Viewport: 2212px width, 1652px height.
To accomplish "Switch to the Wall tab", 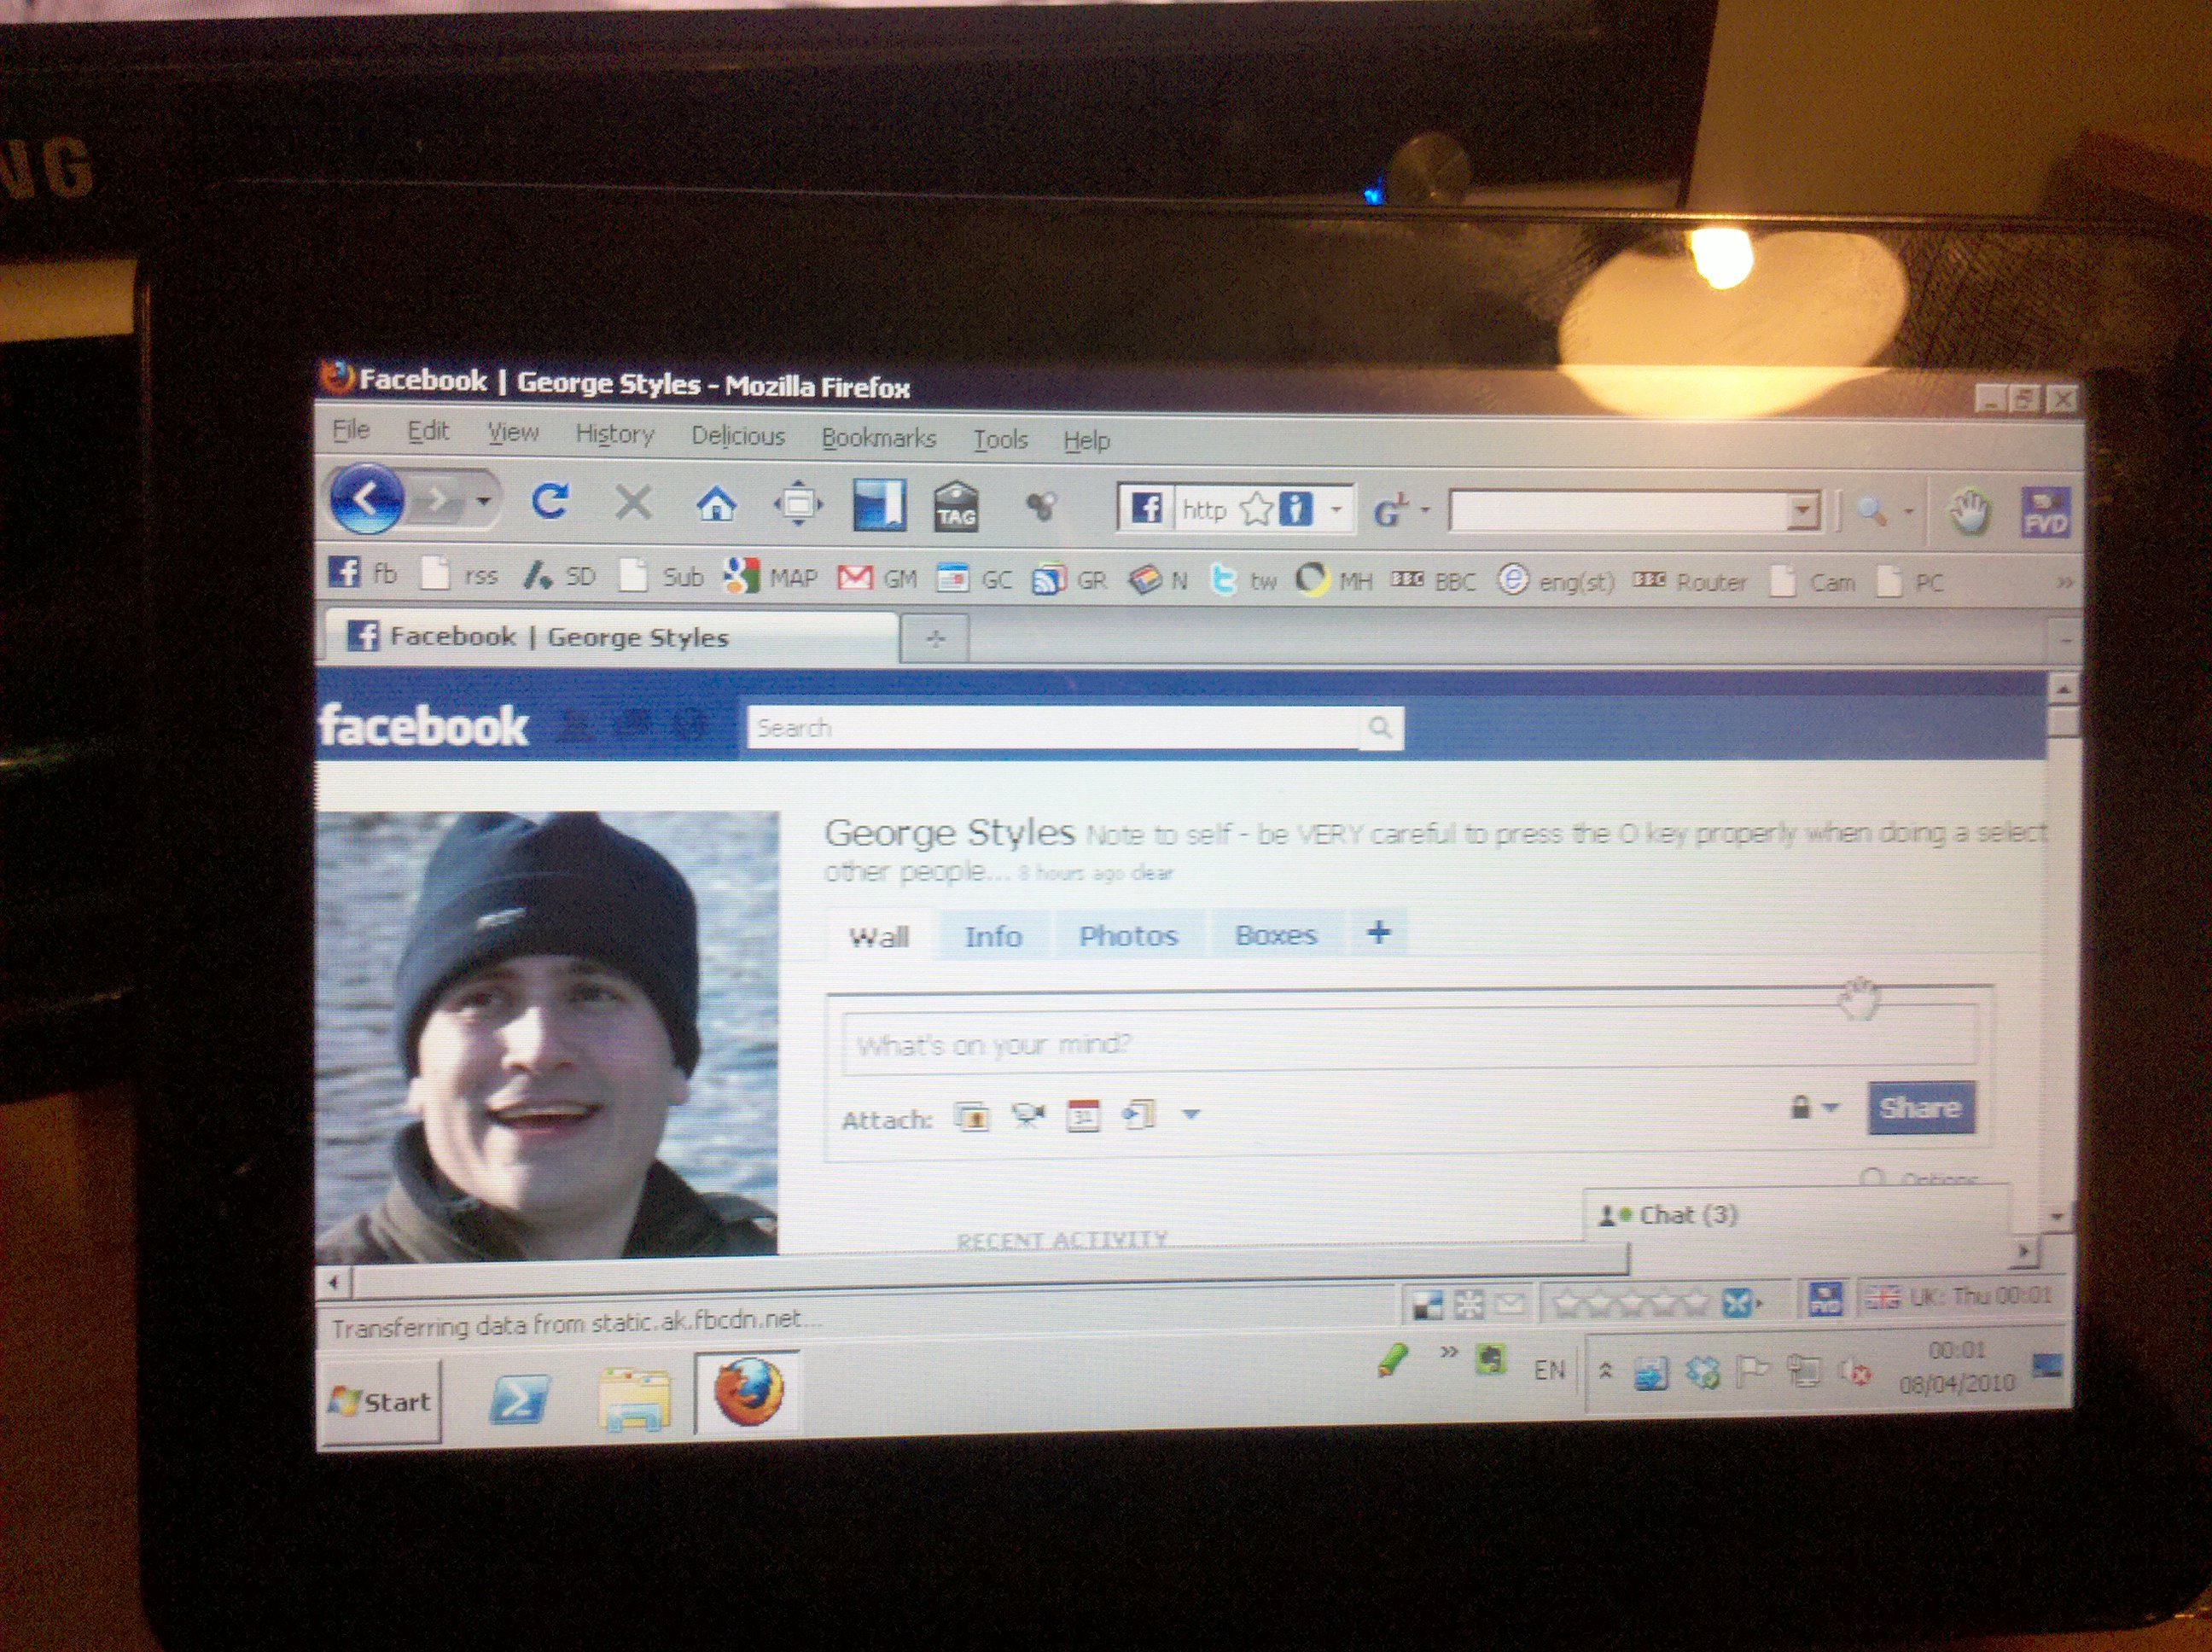I will (879, 937).
